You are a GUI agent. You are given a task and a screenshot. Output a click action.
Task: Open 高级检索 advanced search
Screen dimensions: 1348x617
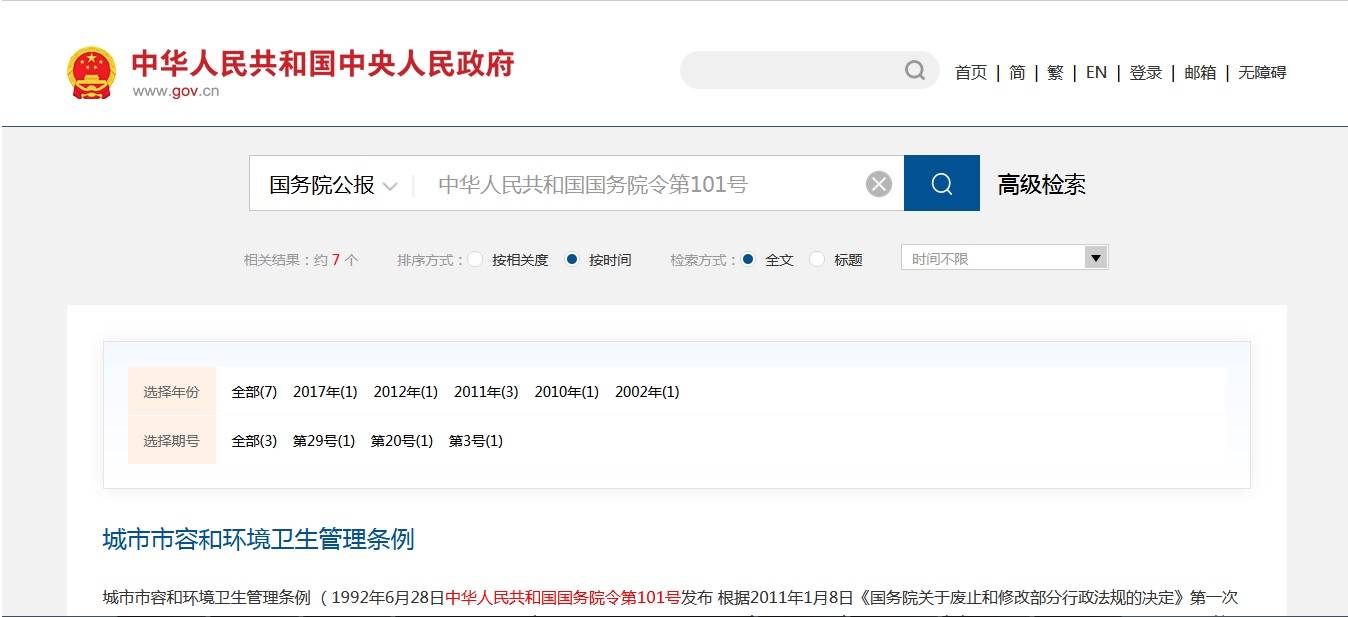1041,185
